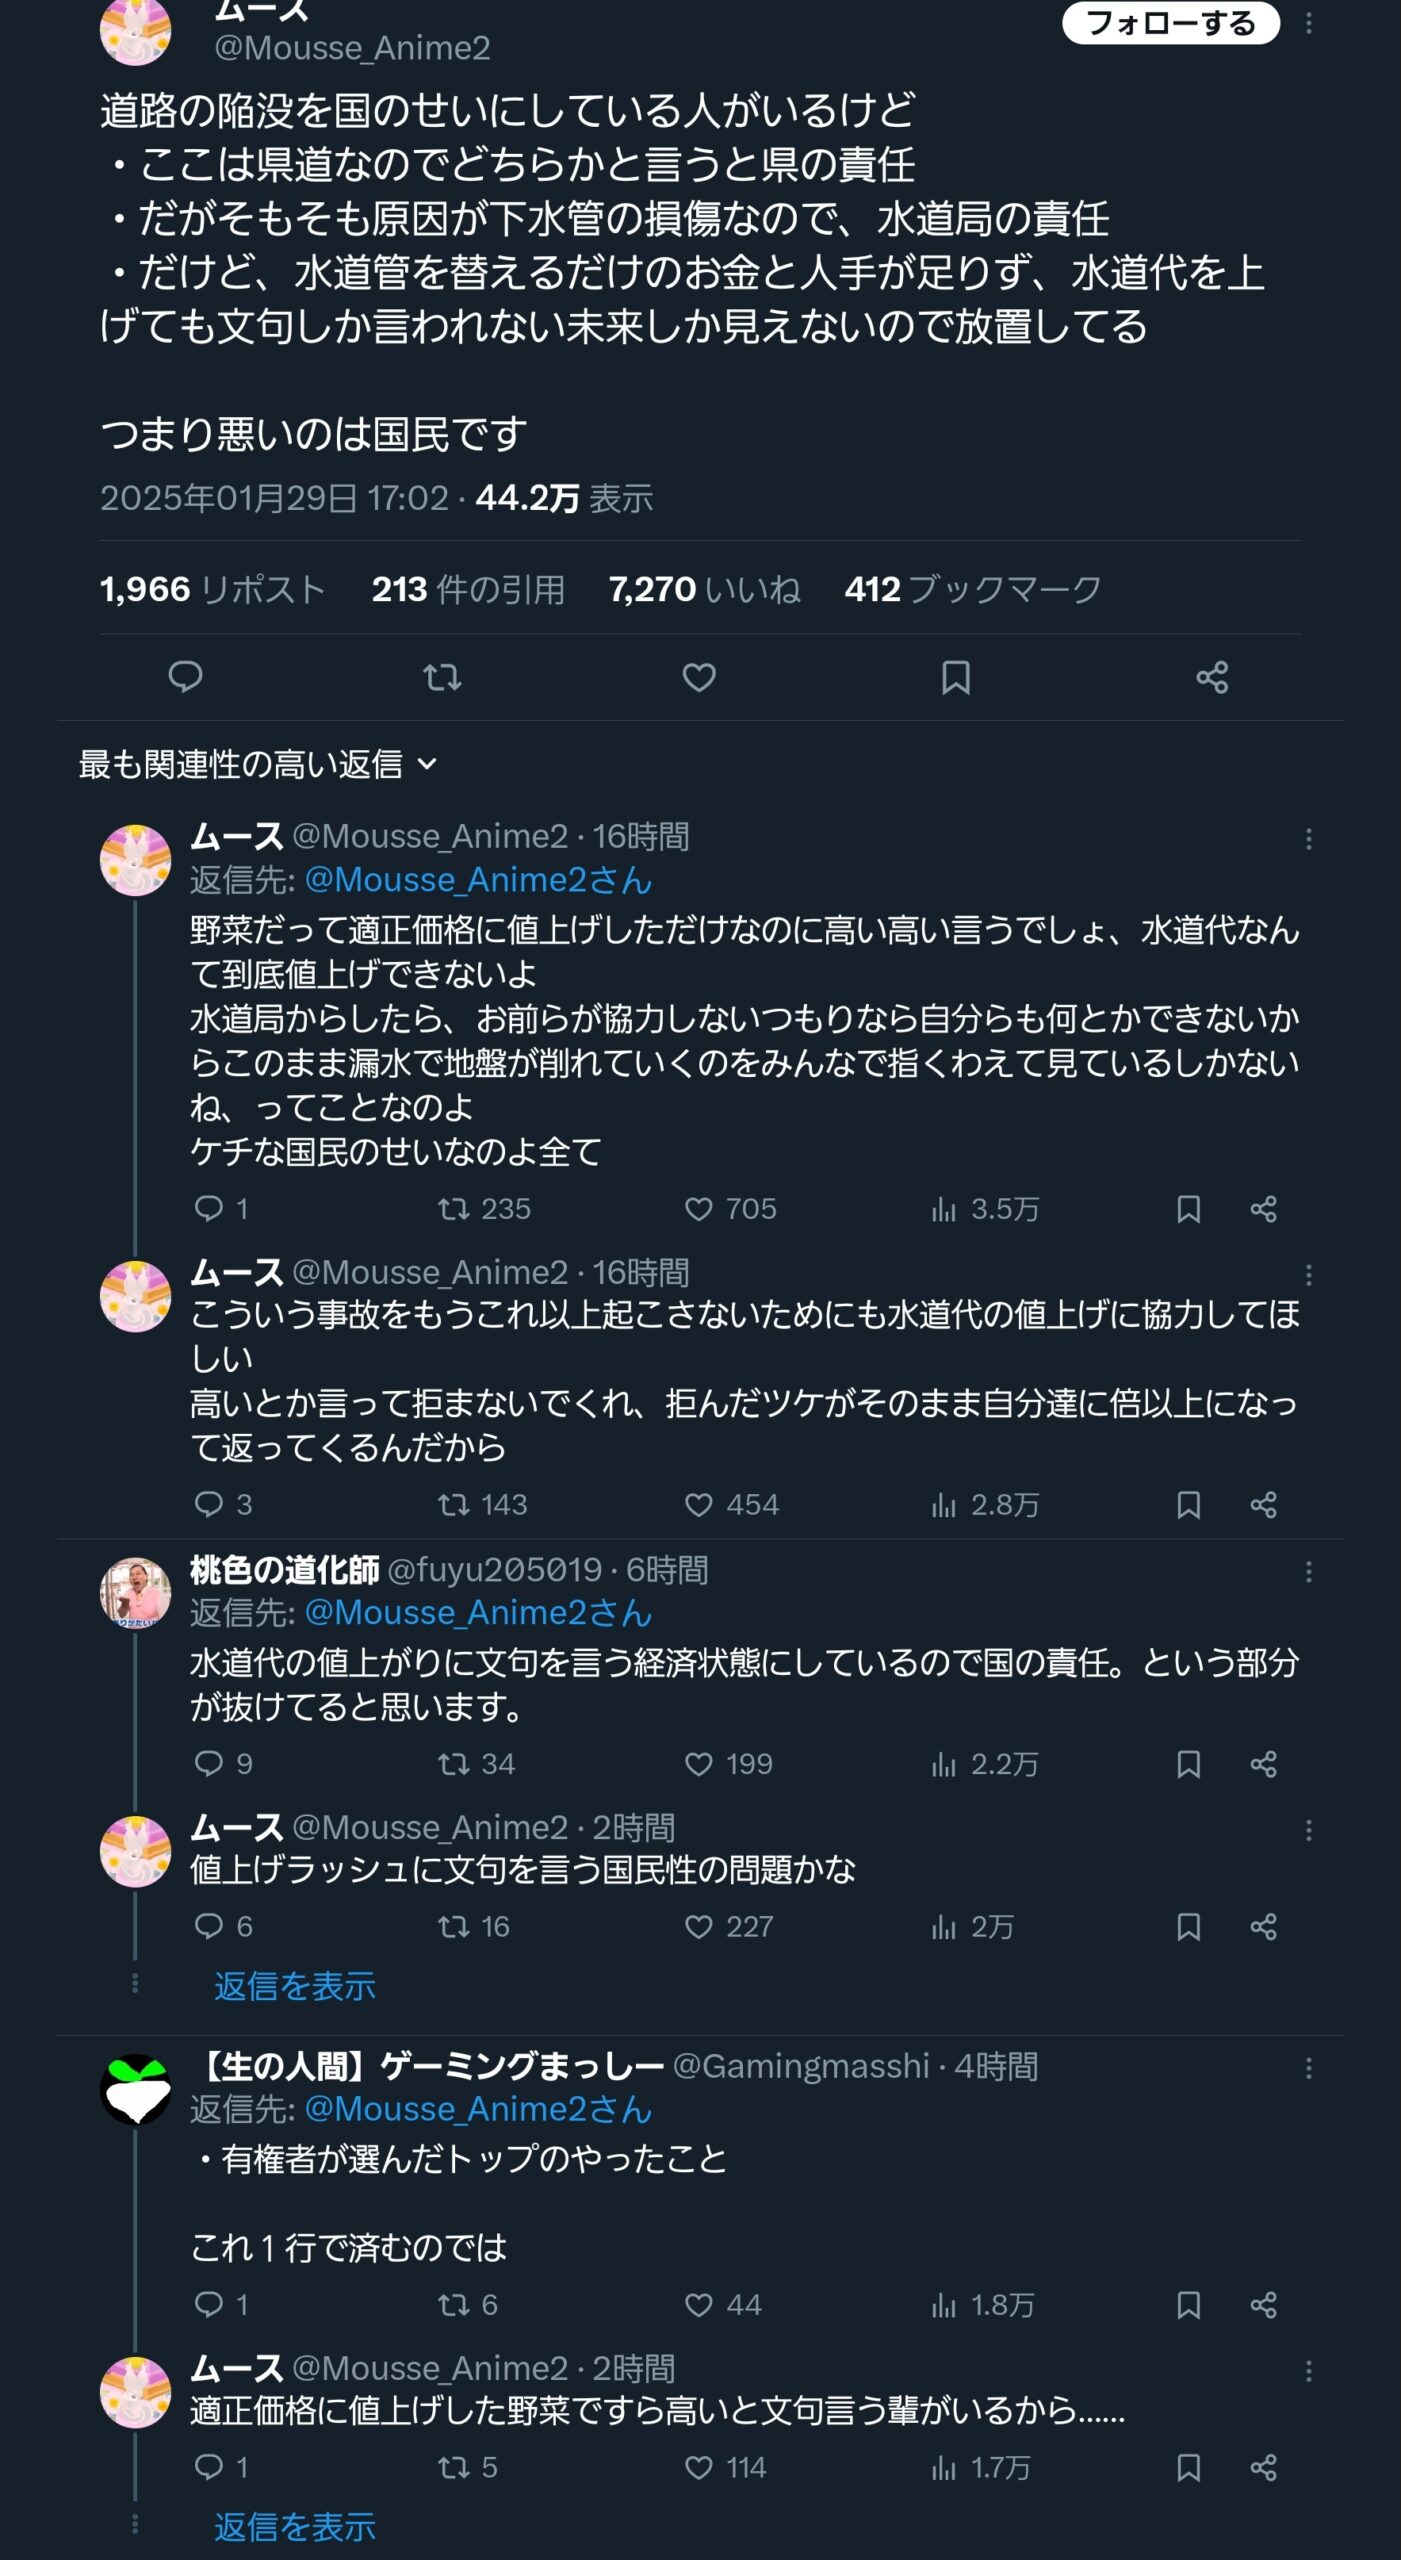Open the more options menu on main post
1401x2560 pixels.
click(1308, 23)
